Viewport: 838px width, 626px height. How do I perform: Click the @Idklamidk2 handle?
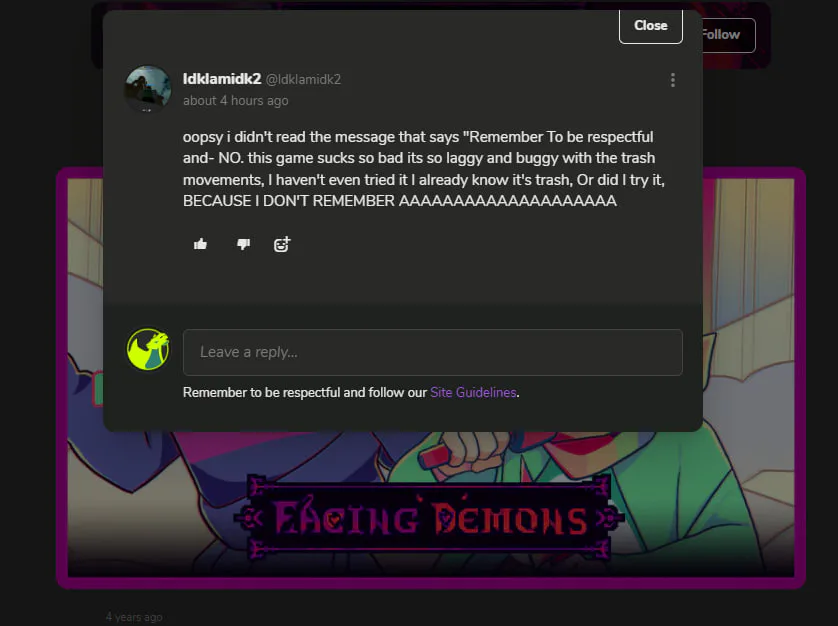[303, 80]
